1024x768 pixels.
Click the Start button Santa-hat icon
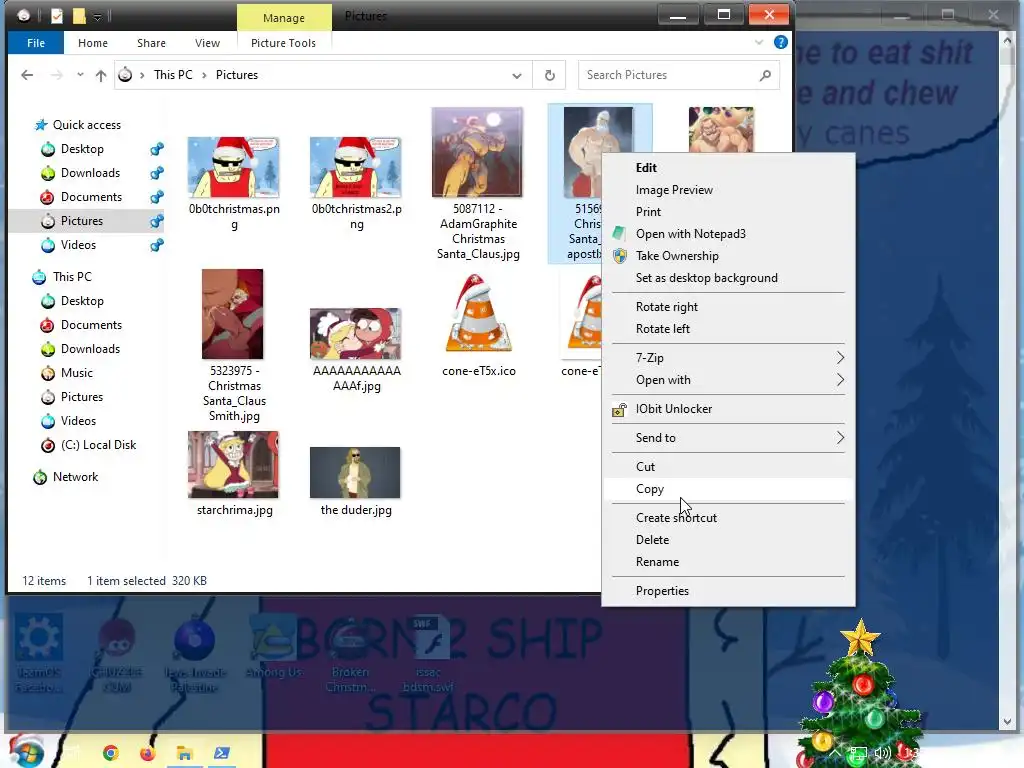coord(27,751)
